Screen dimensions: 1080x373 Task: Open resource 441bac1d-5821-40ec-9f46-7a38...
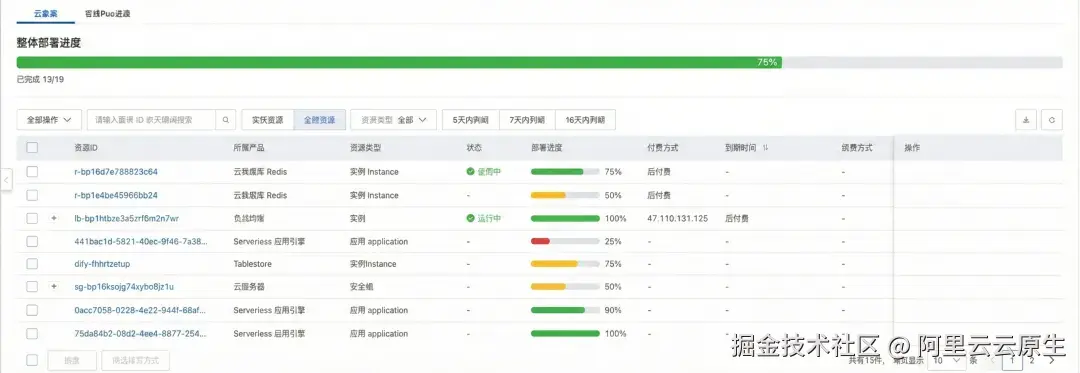click(141, 242)
